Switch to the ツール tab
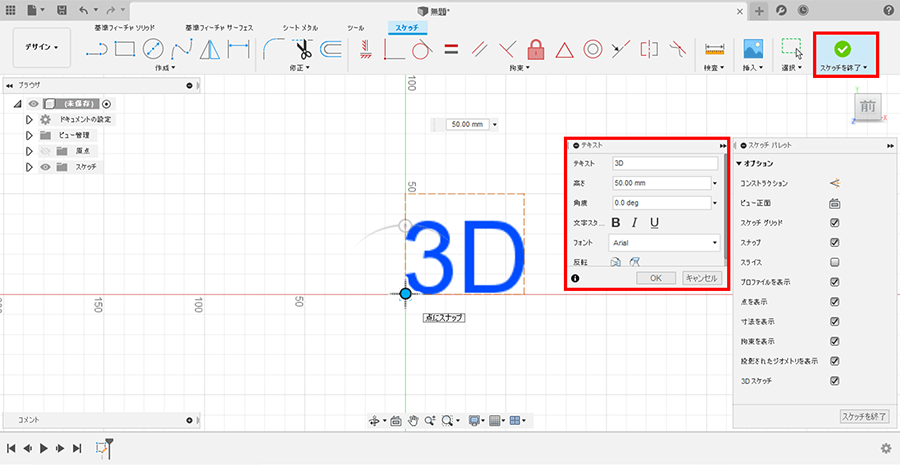The height and width of the screenshot is (465, 900). [355, 26]
